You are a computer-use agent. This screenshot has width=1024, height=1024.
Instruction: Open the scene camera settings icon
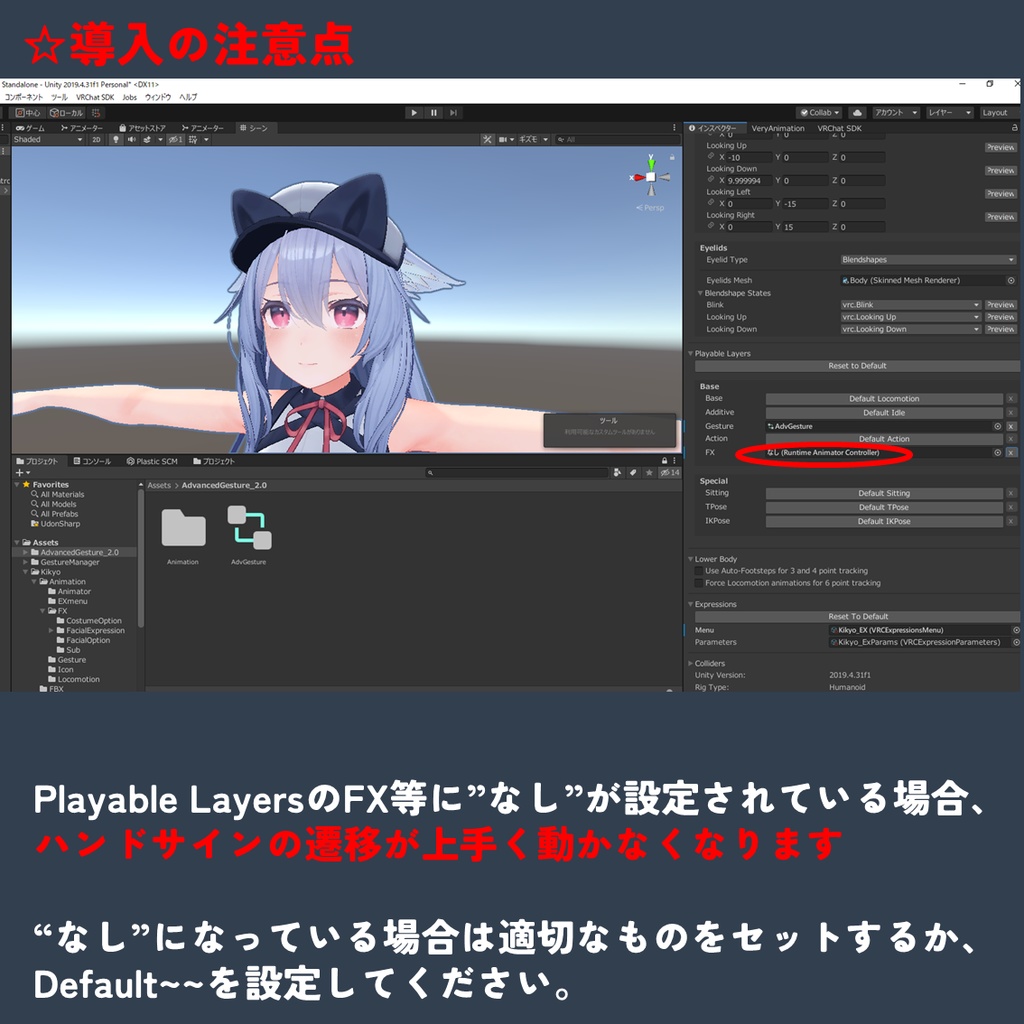coord(504,139)
